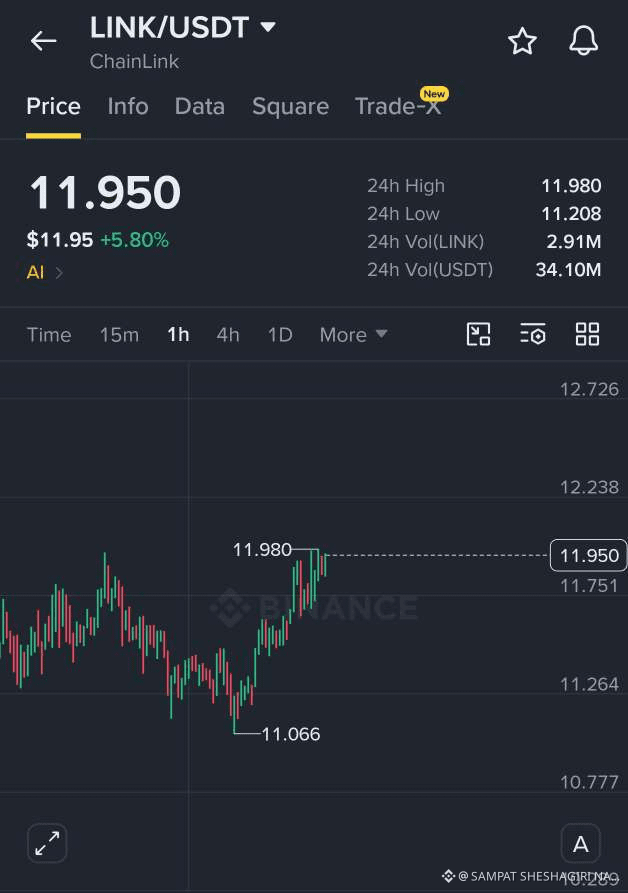
Task: Open the chart layout grid icon
Action: tap(587, 334)
